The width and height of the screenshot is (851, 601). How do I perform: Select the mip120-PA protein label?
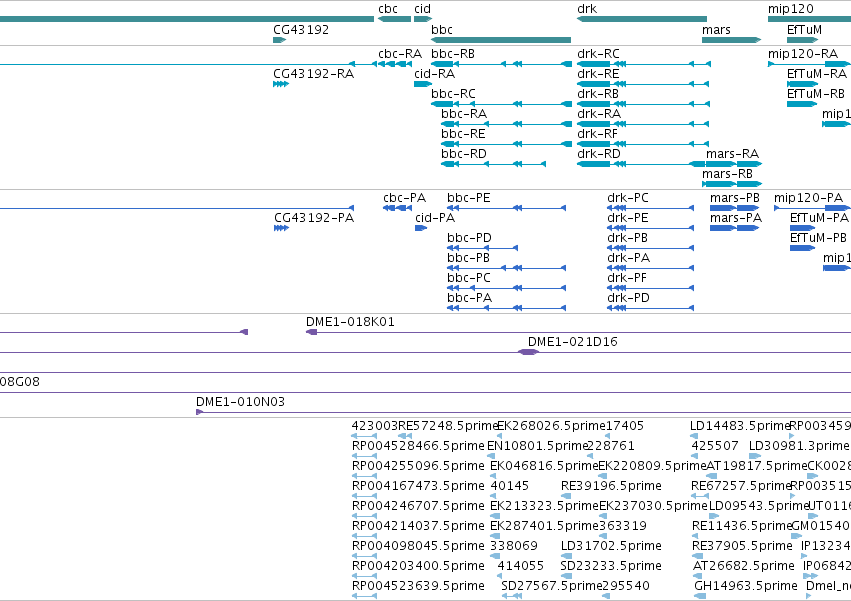(808, 198)
